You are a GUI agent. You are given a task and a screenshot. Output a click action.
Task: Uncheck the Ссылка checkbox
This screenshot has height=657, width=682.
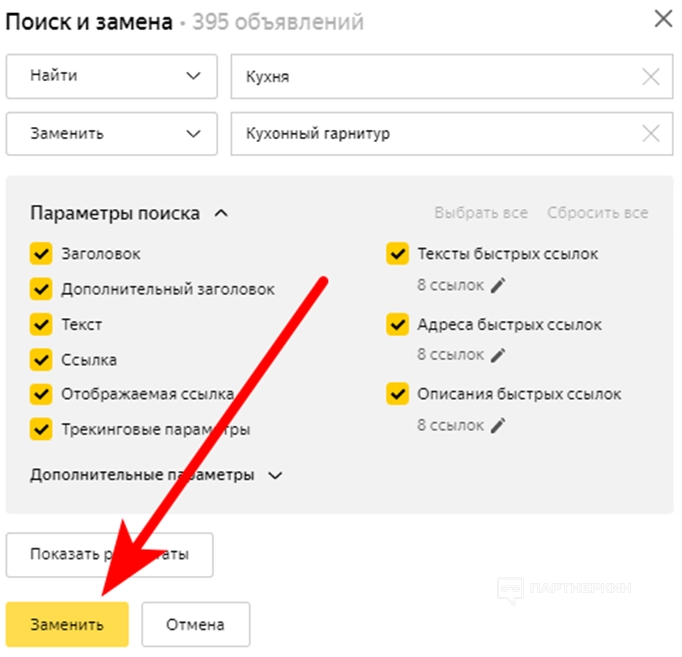click(41, 359)
